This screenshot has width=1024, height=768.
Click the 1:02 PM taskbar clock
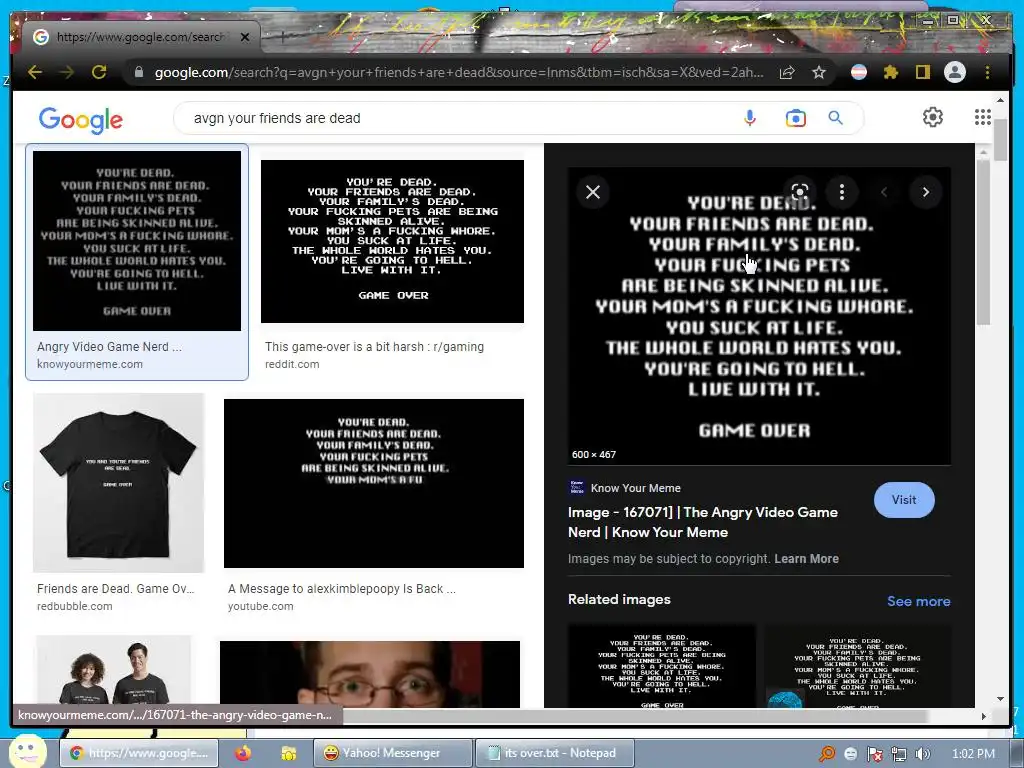coord(974,754)
